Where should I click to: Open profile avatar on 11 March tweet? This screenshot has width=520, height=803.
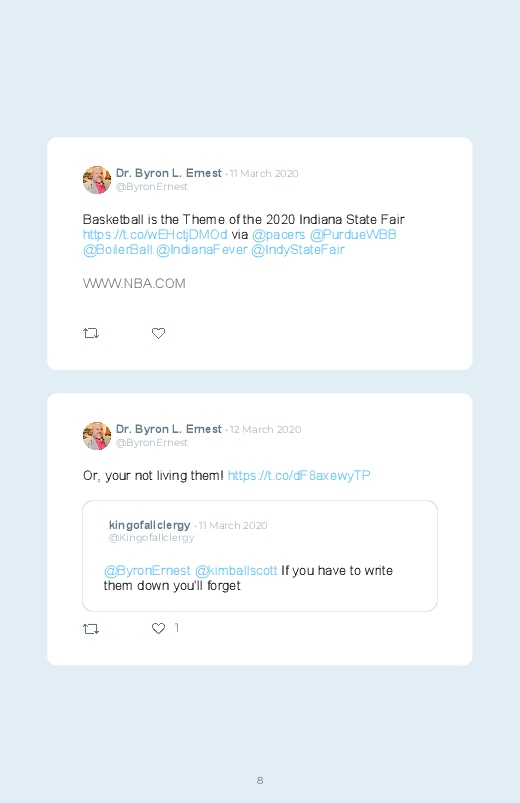[97, 180]
